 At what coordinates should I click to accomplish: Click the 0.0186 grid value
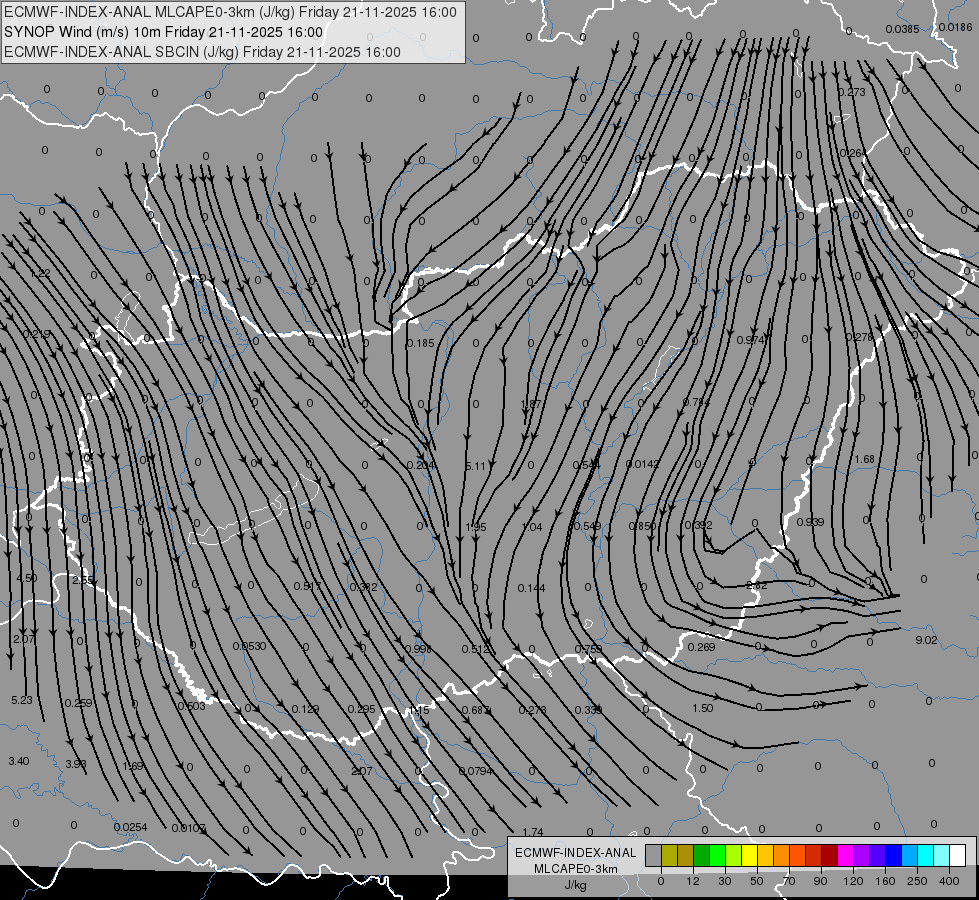click(955, 27)
